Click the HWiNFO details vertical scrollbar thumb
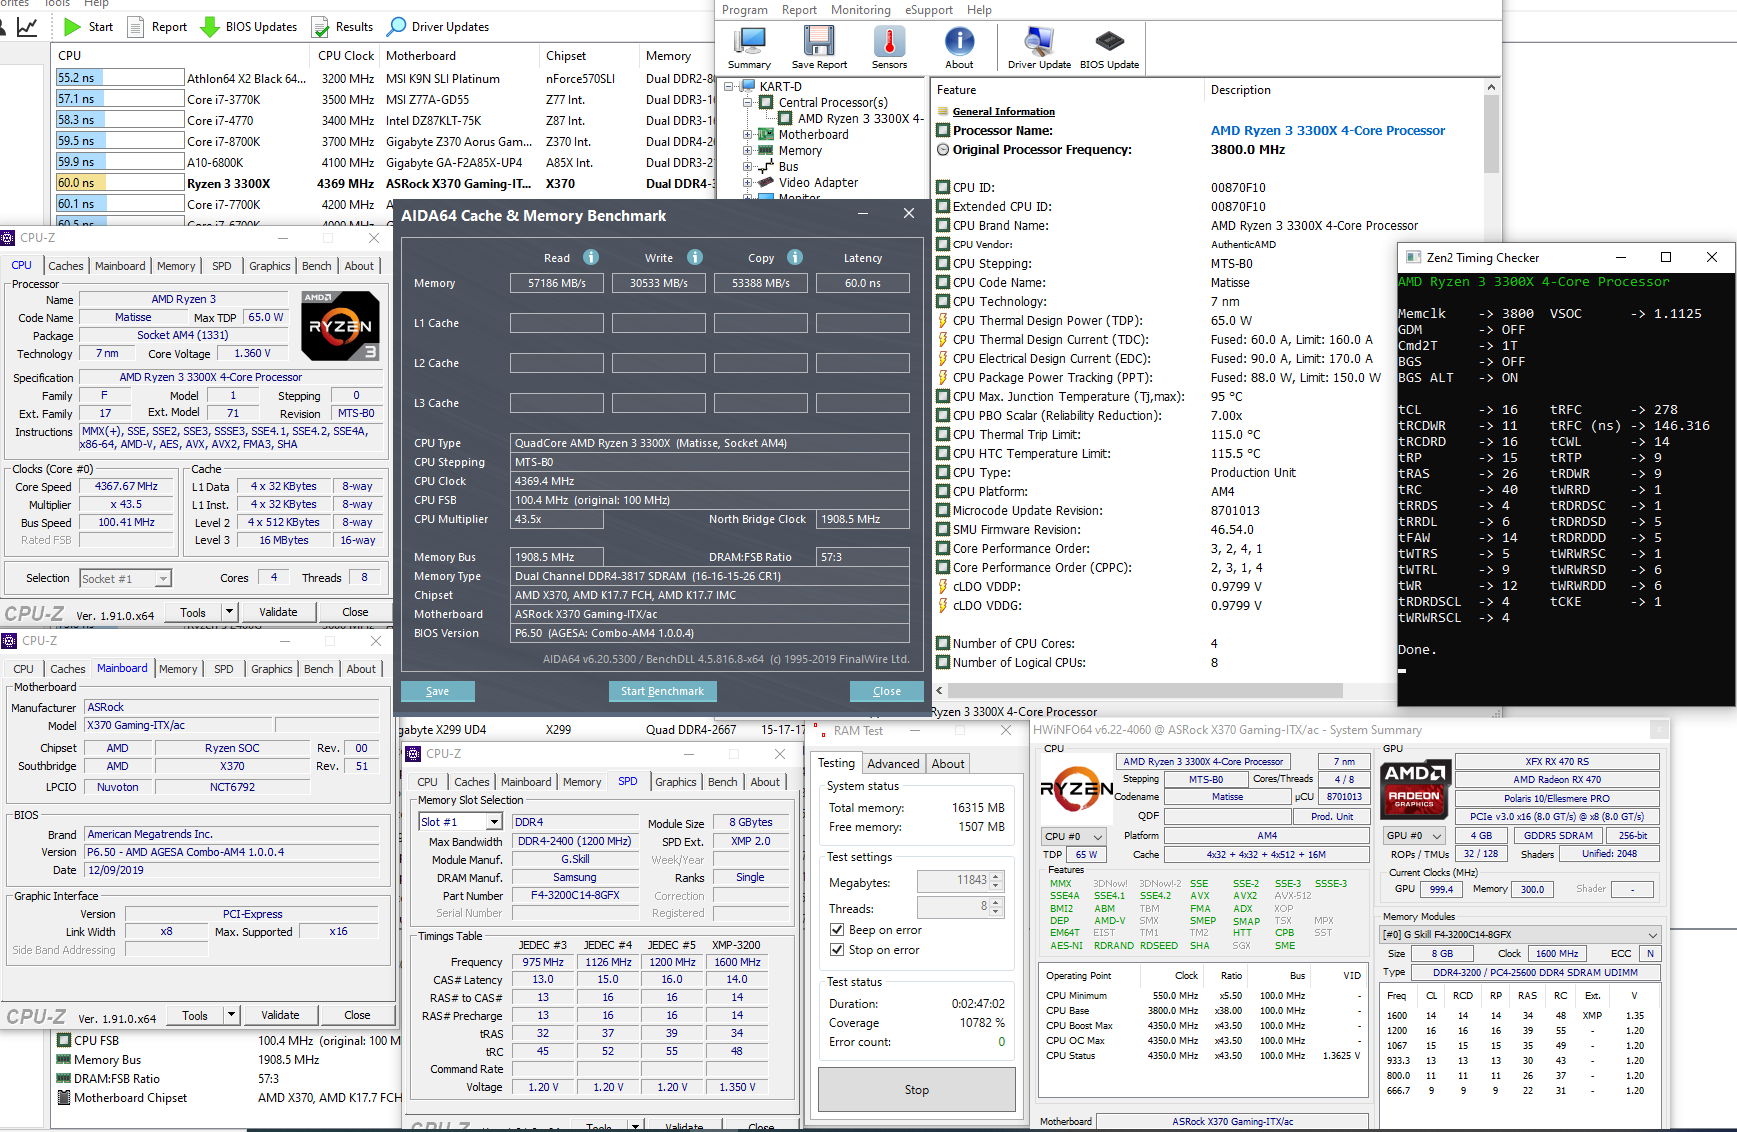The width and height of the screenshot is (1737, 1132). 1491,134
